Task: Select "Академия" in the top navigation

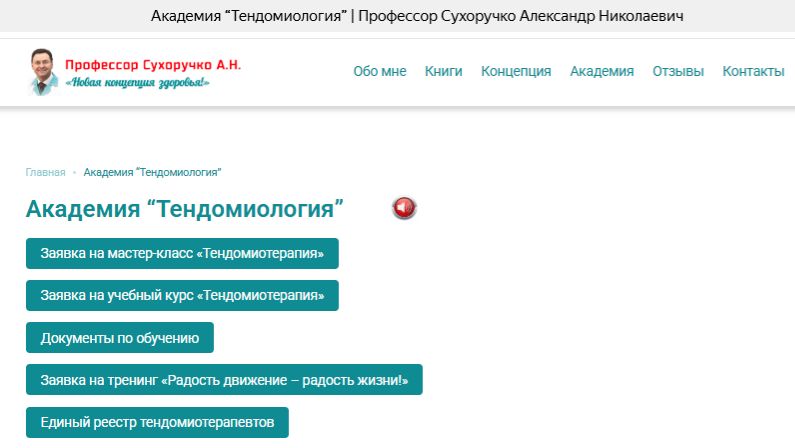Action: pyautogui.click(x=602, y=71)
